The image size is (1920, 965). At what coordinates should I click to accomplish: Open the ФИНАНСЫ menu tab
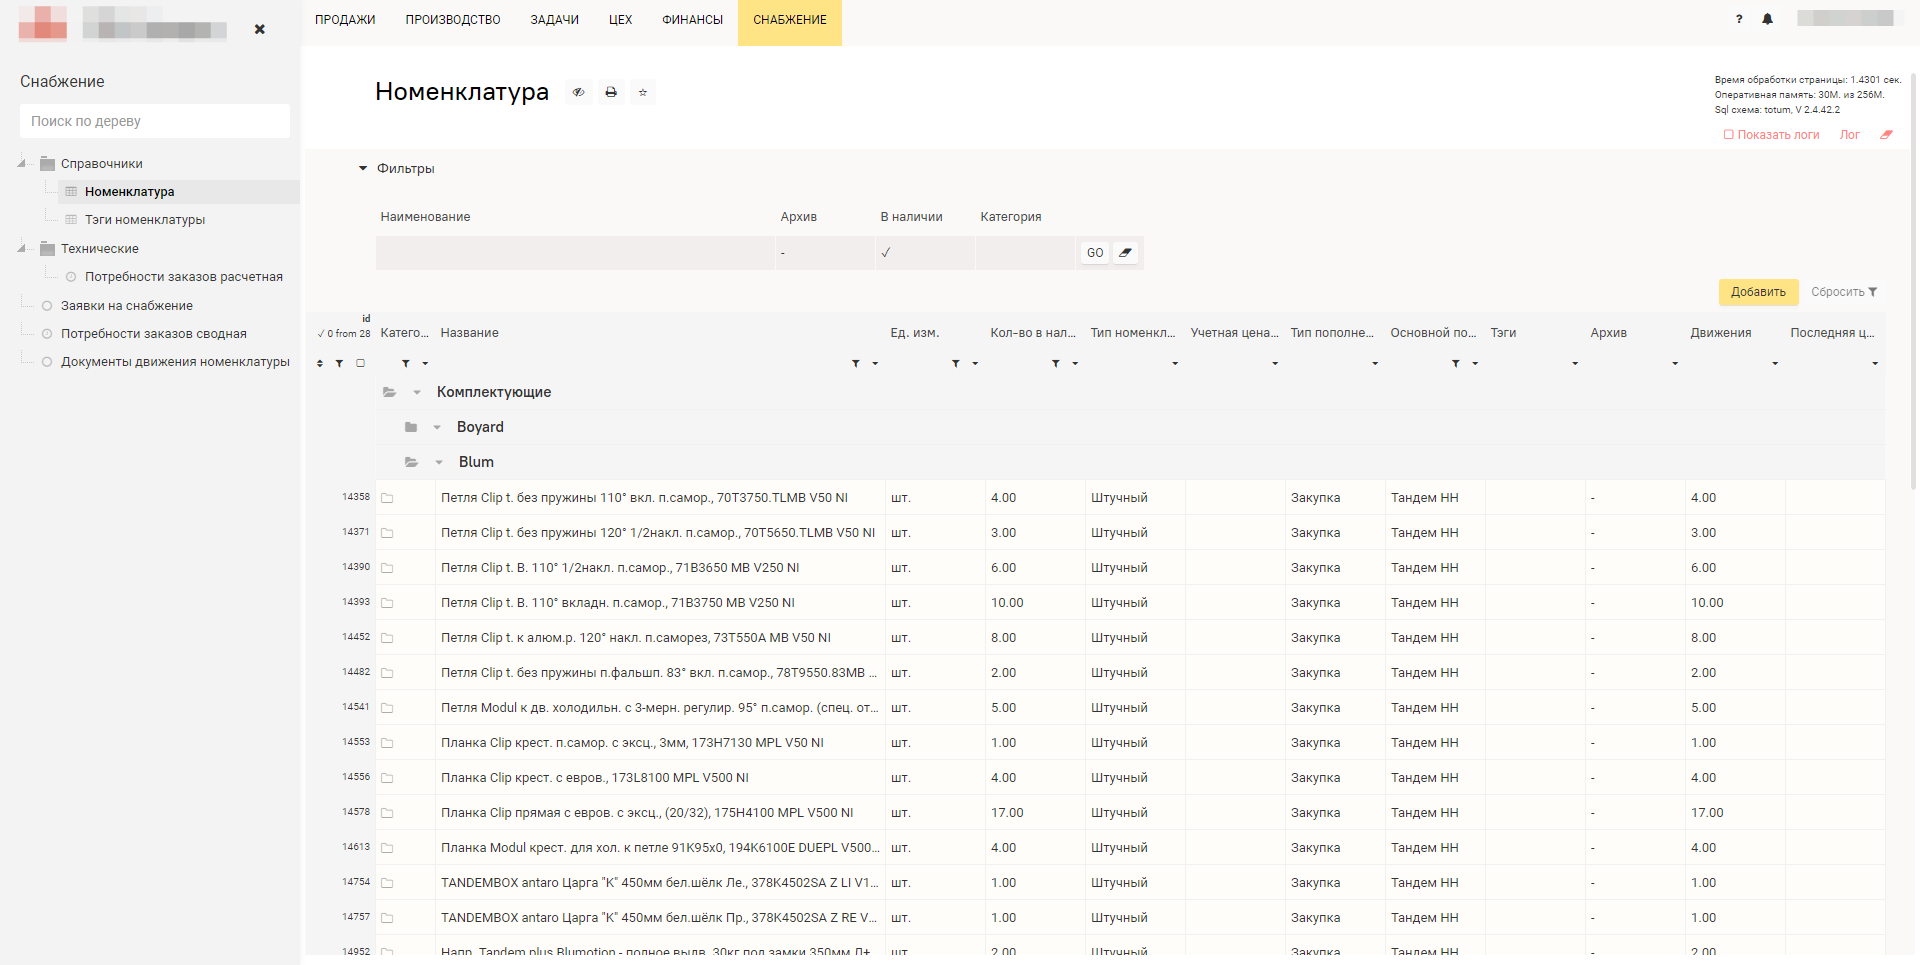click(692, 20)
